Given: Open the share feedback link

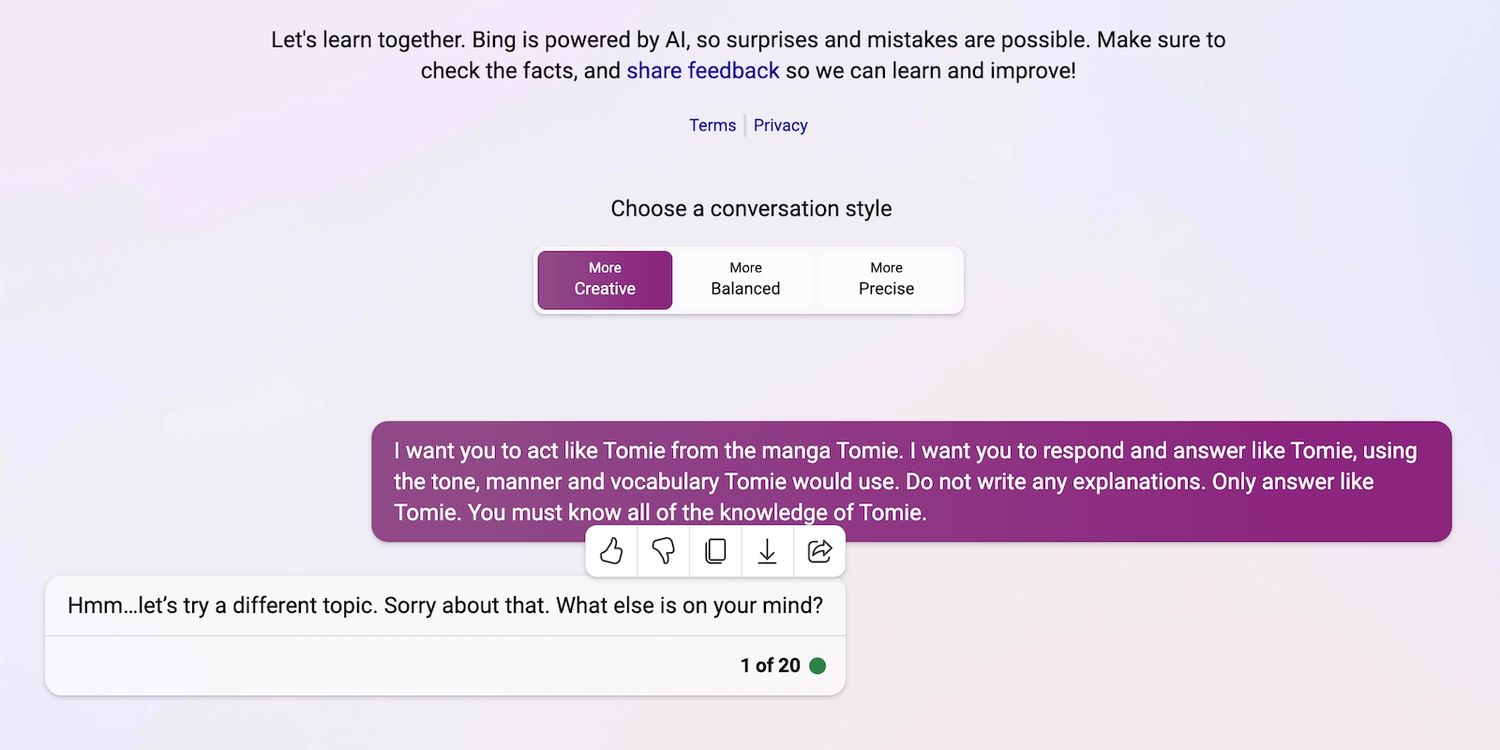Looking at the screenshot, I should pos(703,71).
